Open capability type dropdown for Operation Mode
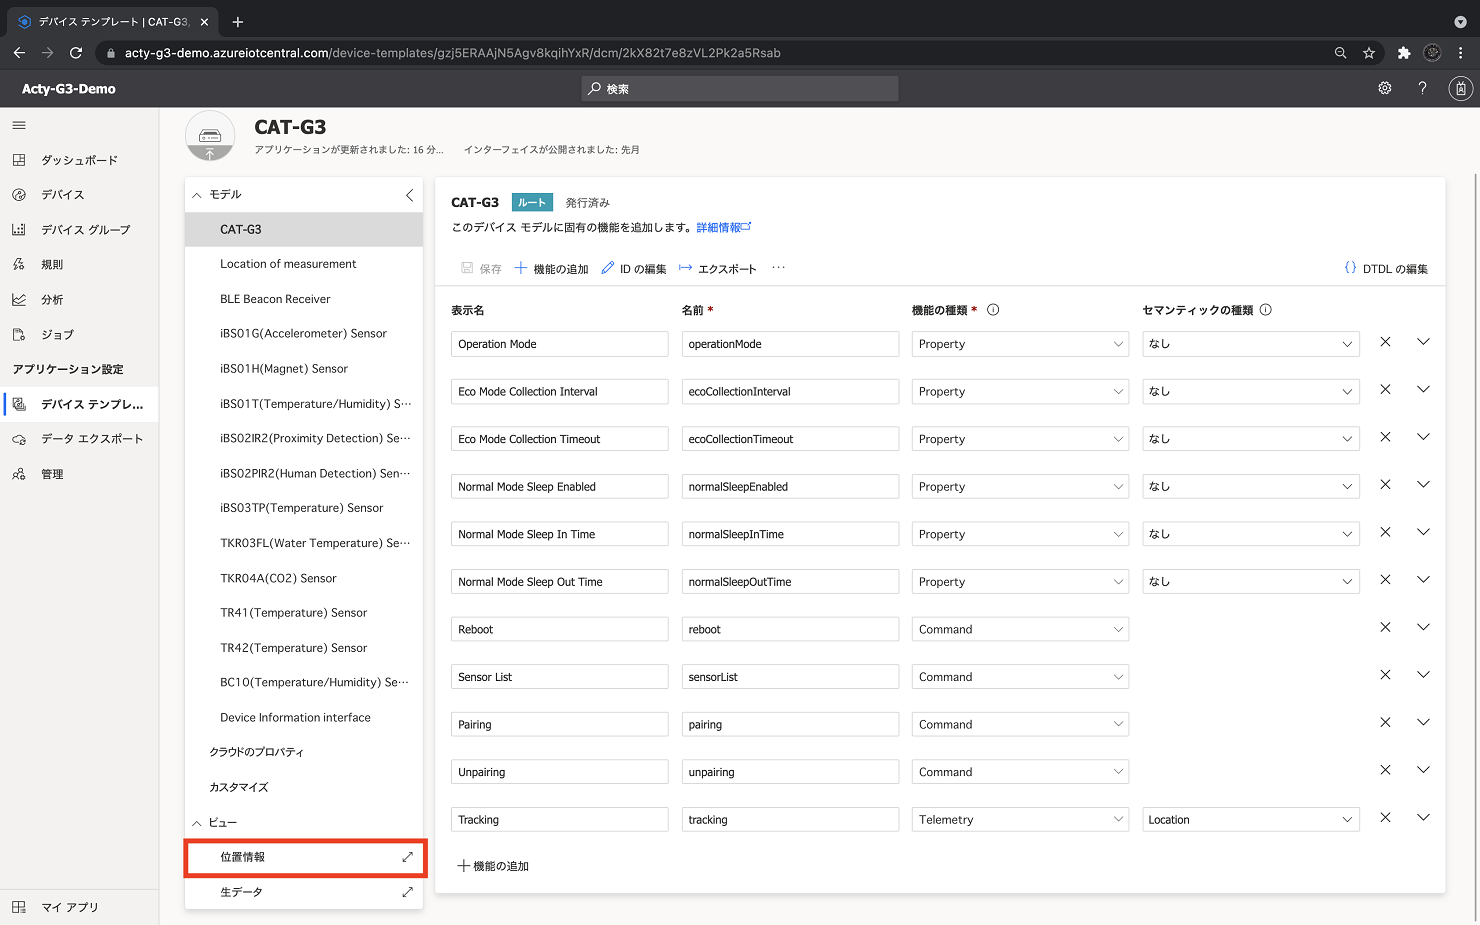1480x925 pixels. [1020, 344]
